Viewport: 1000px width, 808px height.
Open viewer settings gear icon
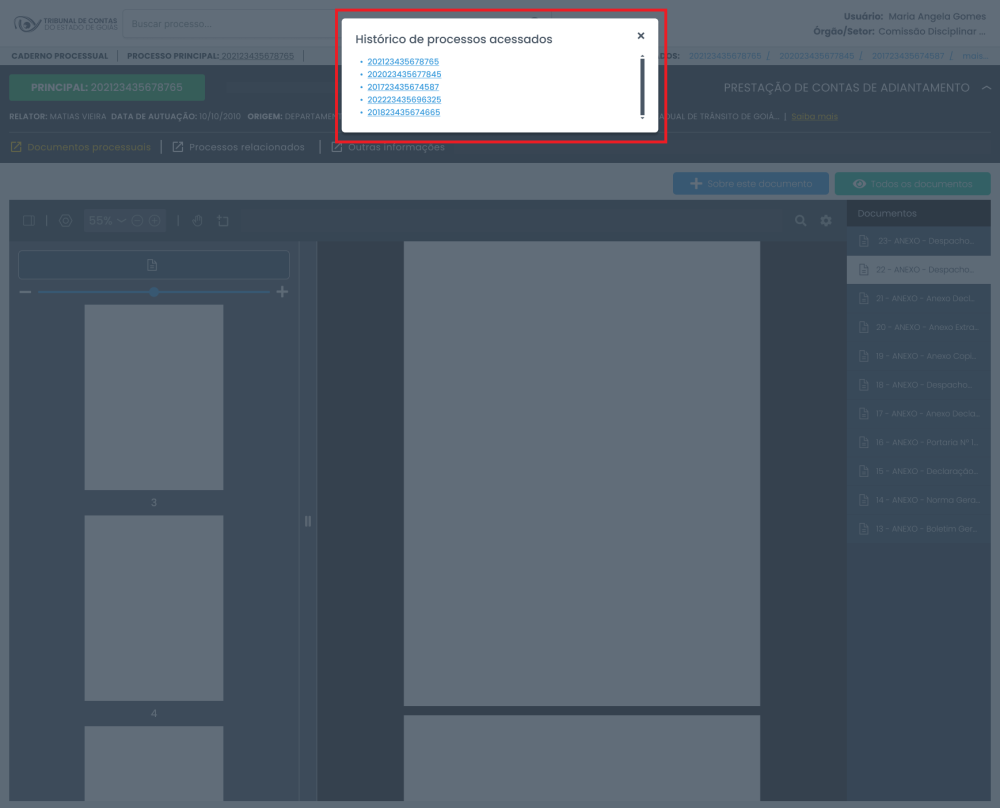click(x=826, y=221)
